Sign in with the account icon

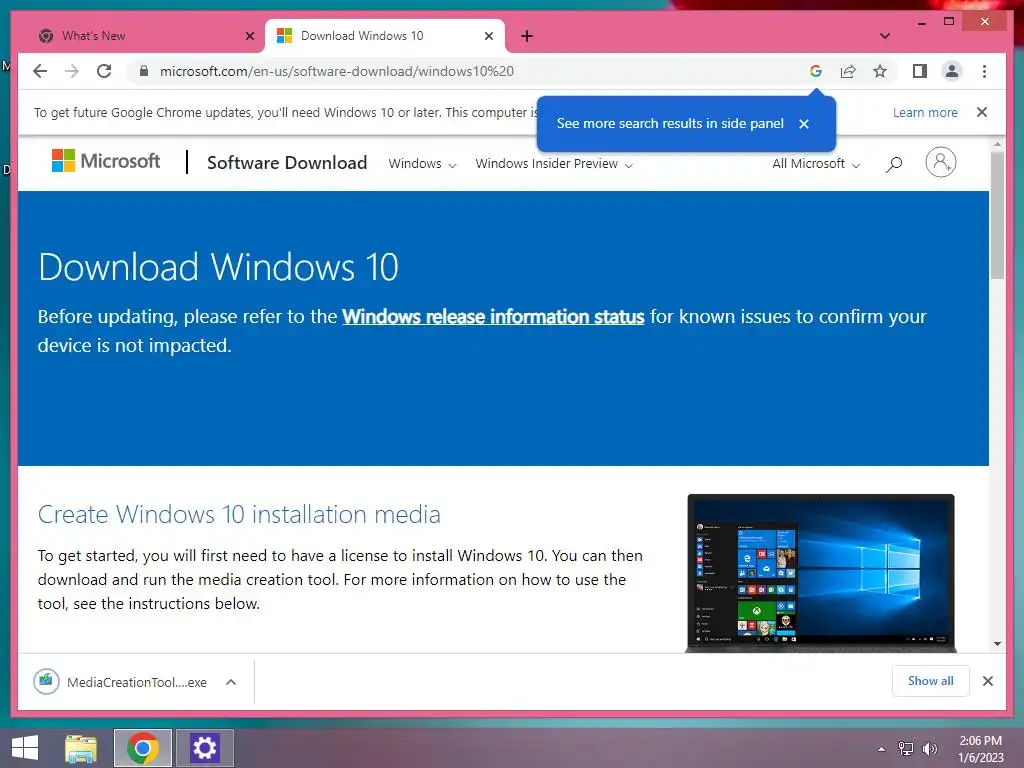point(940,162)
